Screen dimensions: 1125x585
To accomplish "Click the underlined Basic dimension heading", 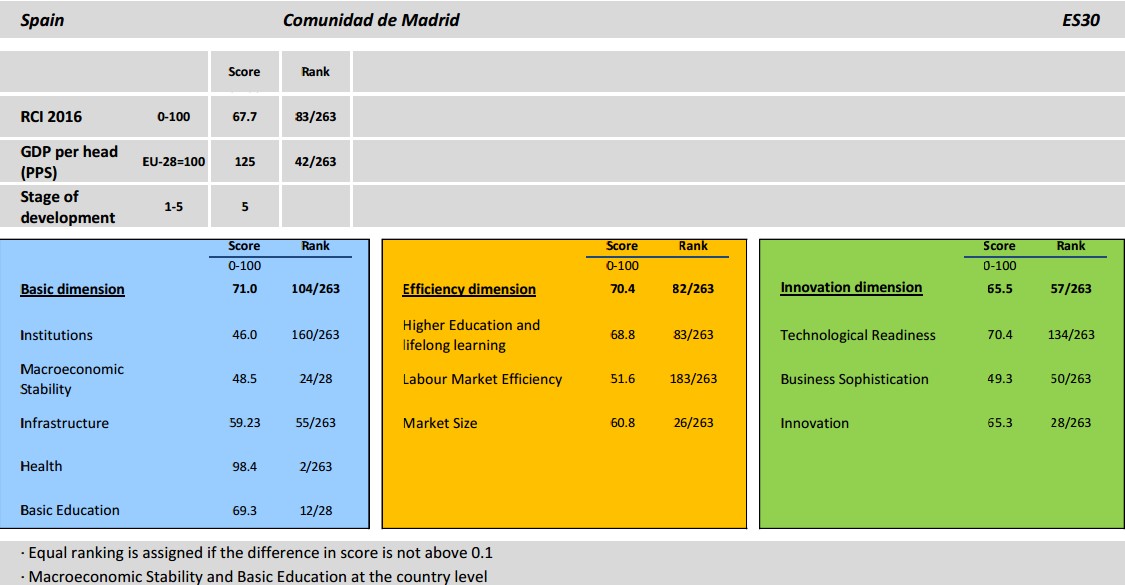I will (72, 289).
